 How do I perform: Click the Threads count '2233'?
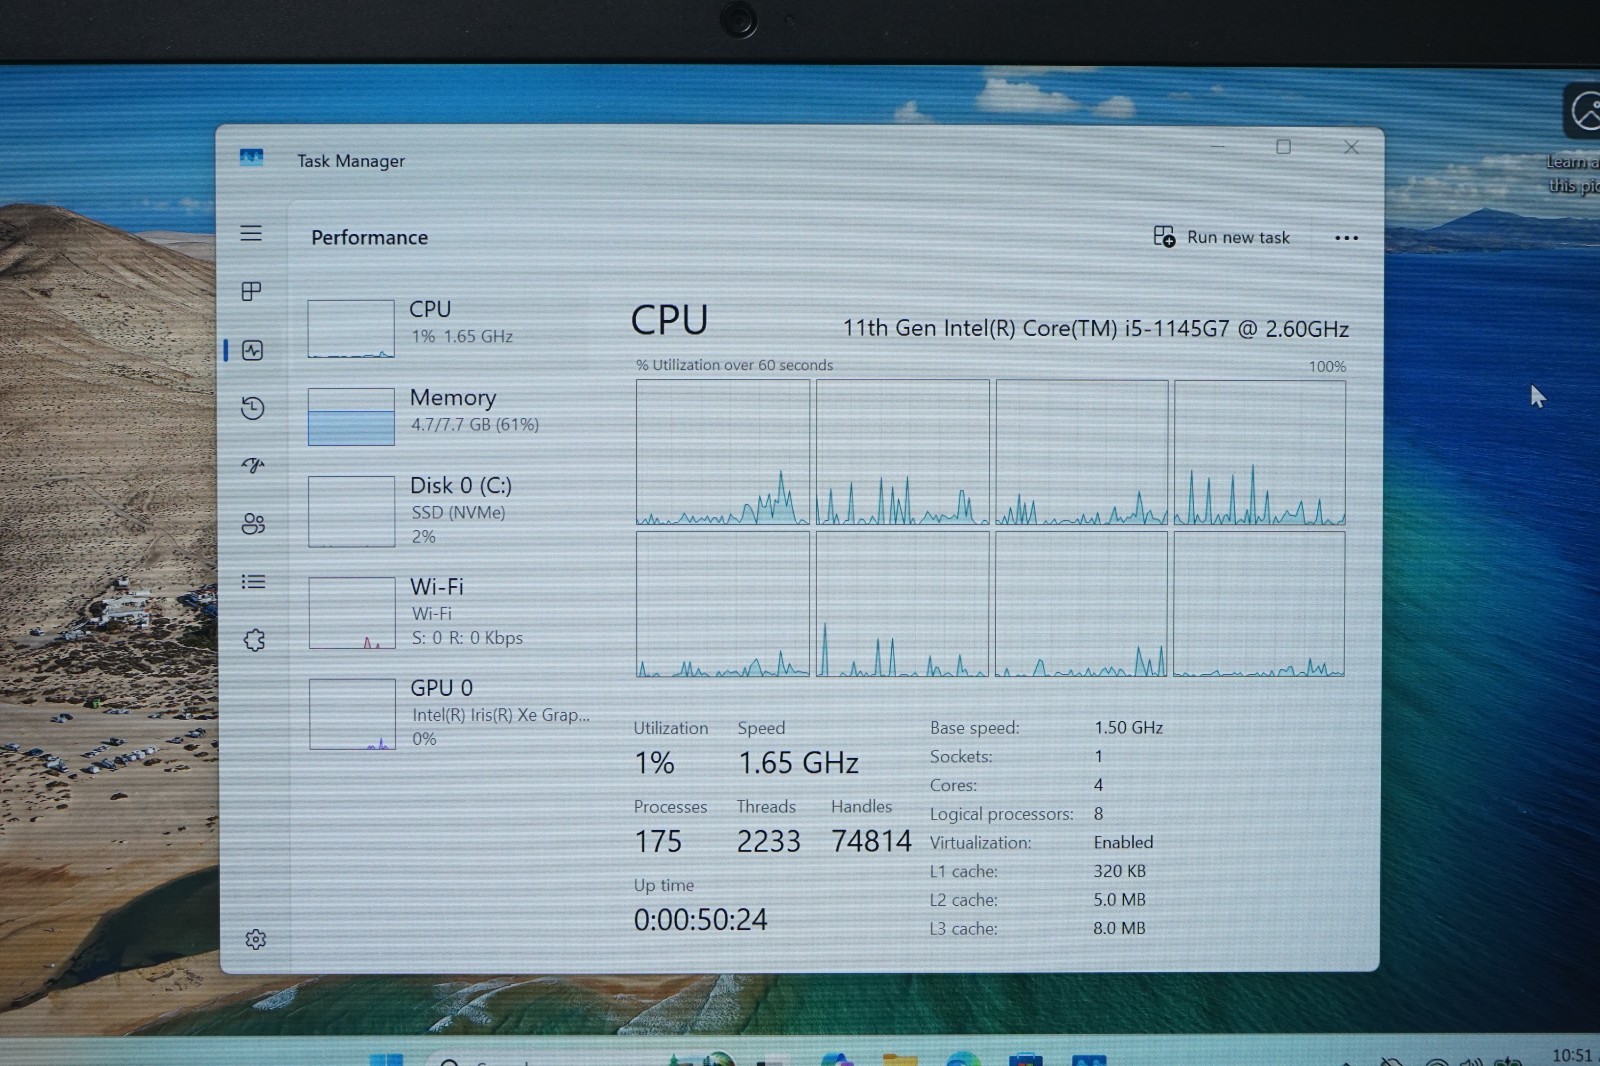(x=768, y=842)
